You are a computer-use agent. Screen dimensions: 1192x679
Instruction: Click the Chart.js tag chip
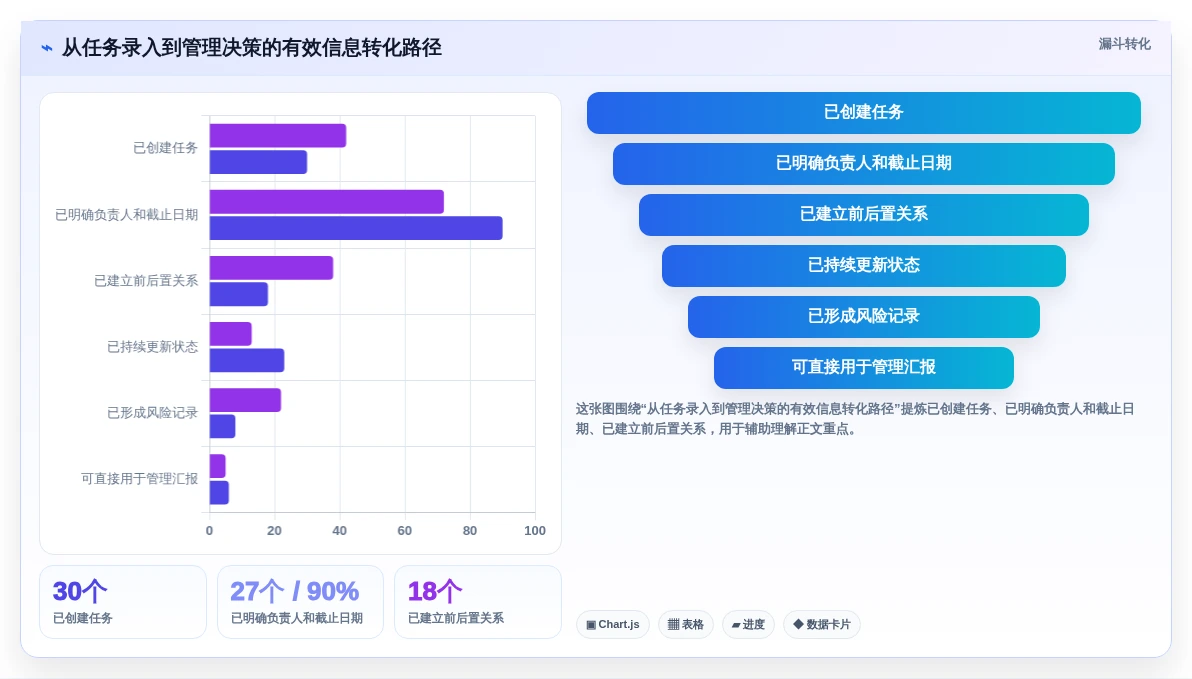(x=613, y=624)
